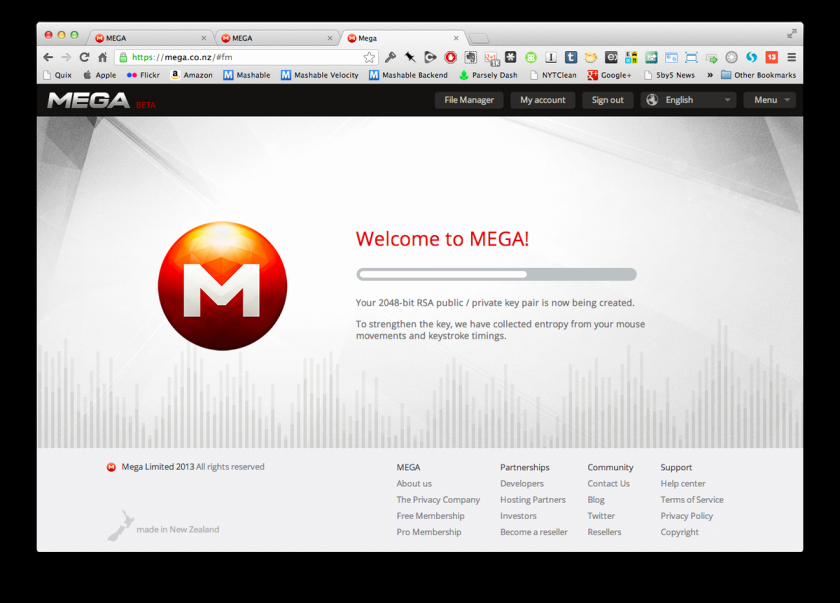
Task: Click the browser forward arrow
Action: 66,57
